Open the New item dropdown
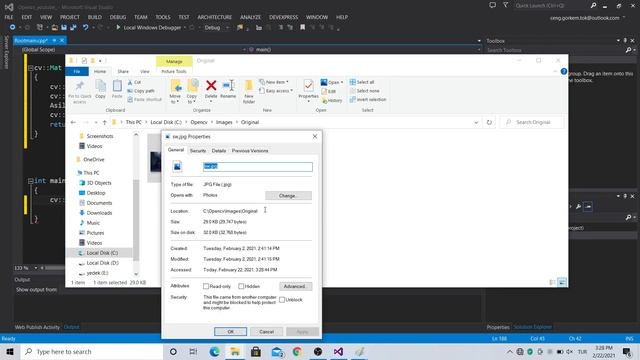The image size is (640, 360). click(274, 82)
